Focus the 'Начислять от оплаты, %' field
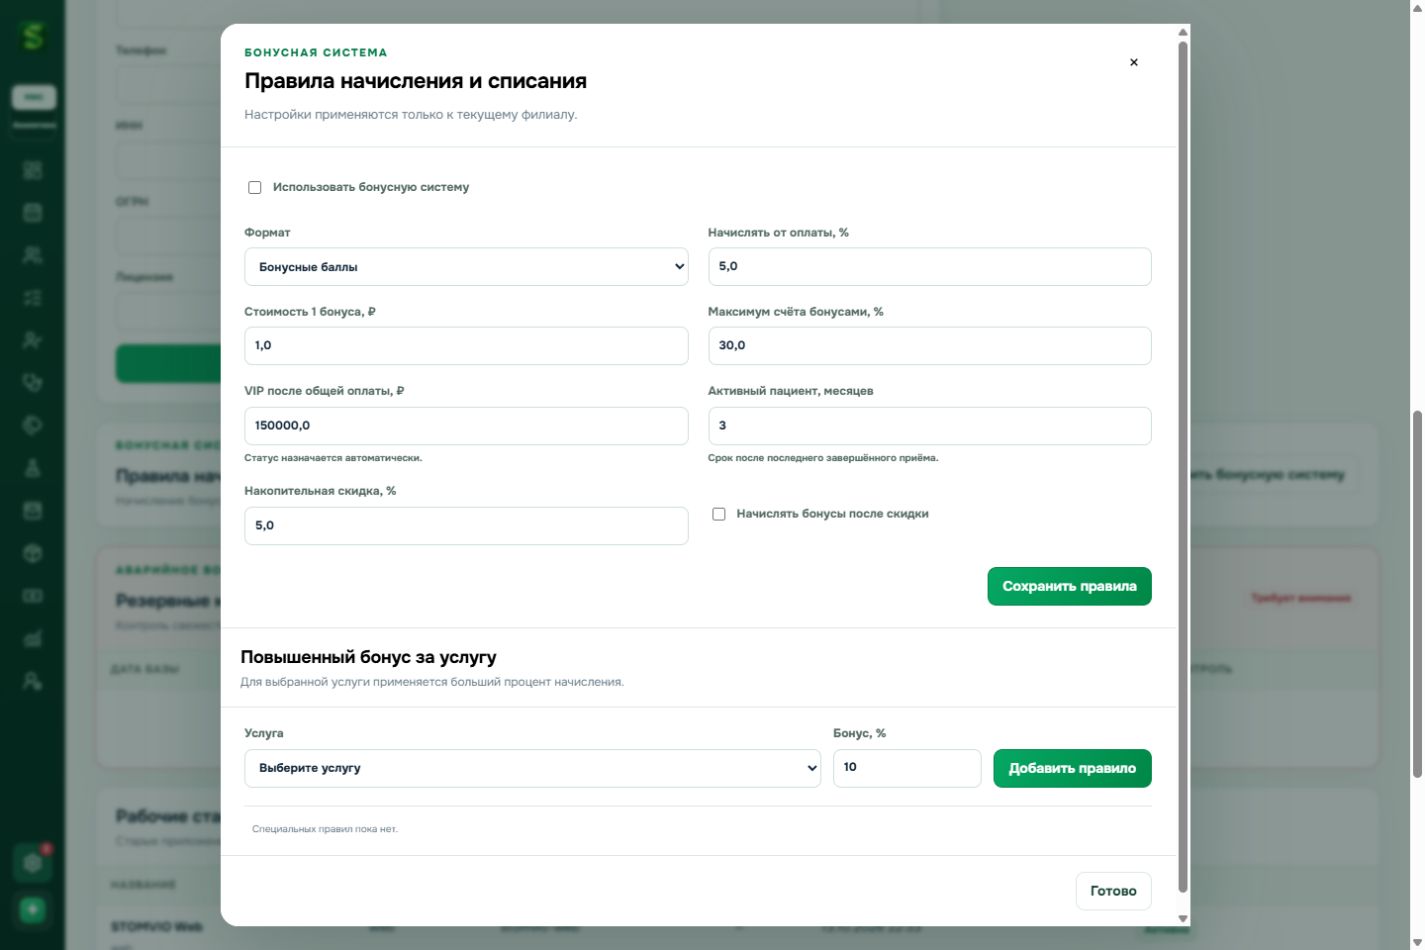The height and width of the screenshot is (950, 1425). pos(929,267)
